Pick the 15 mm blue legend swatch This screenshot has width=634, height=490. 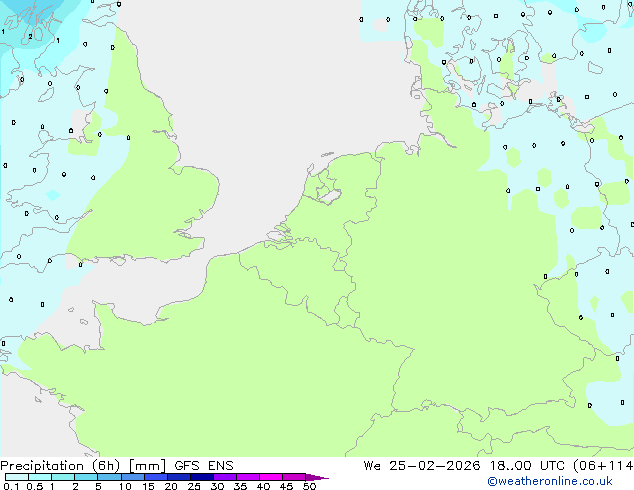pos(155,477)
